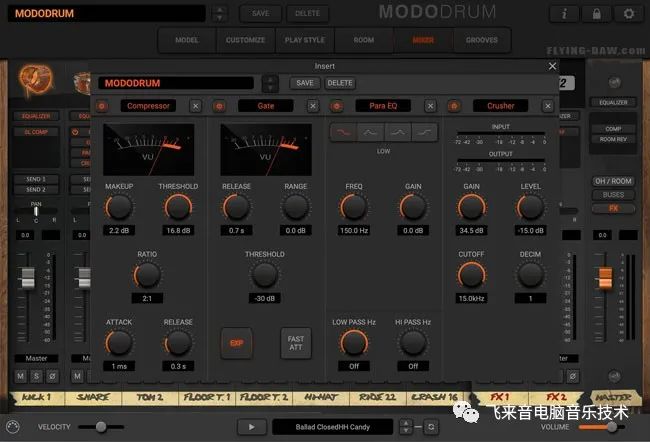650x442 pixels.
Task: Click the Compressor RATIO 2:1 value
Action: (x=147, y=299)
